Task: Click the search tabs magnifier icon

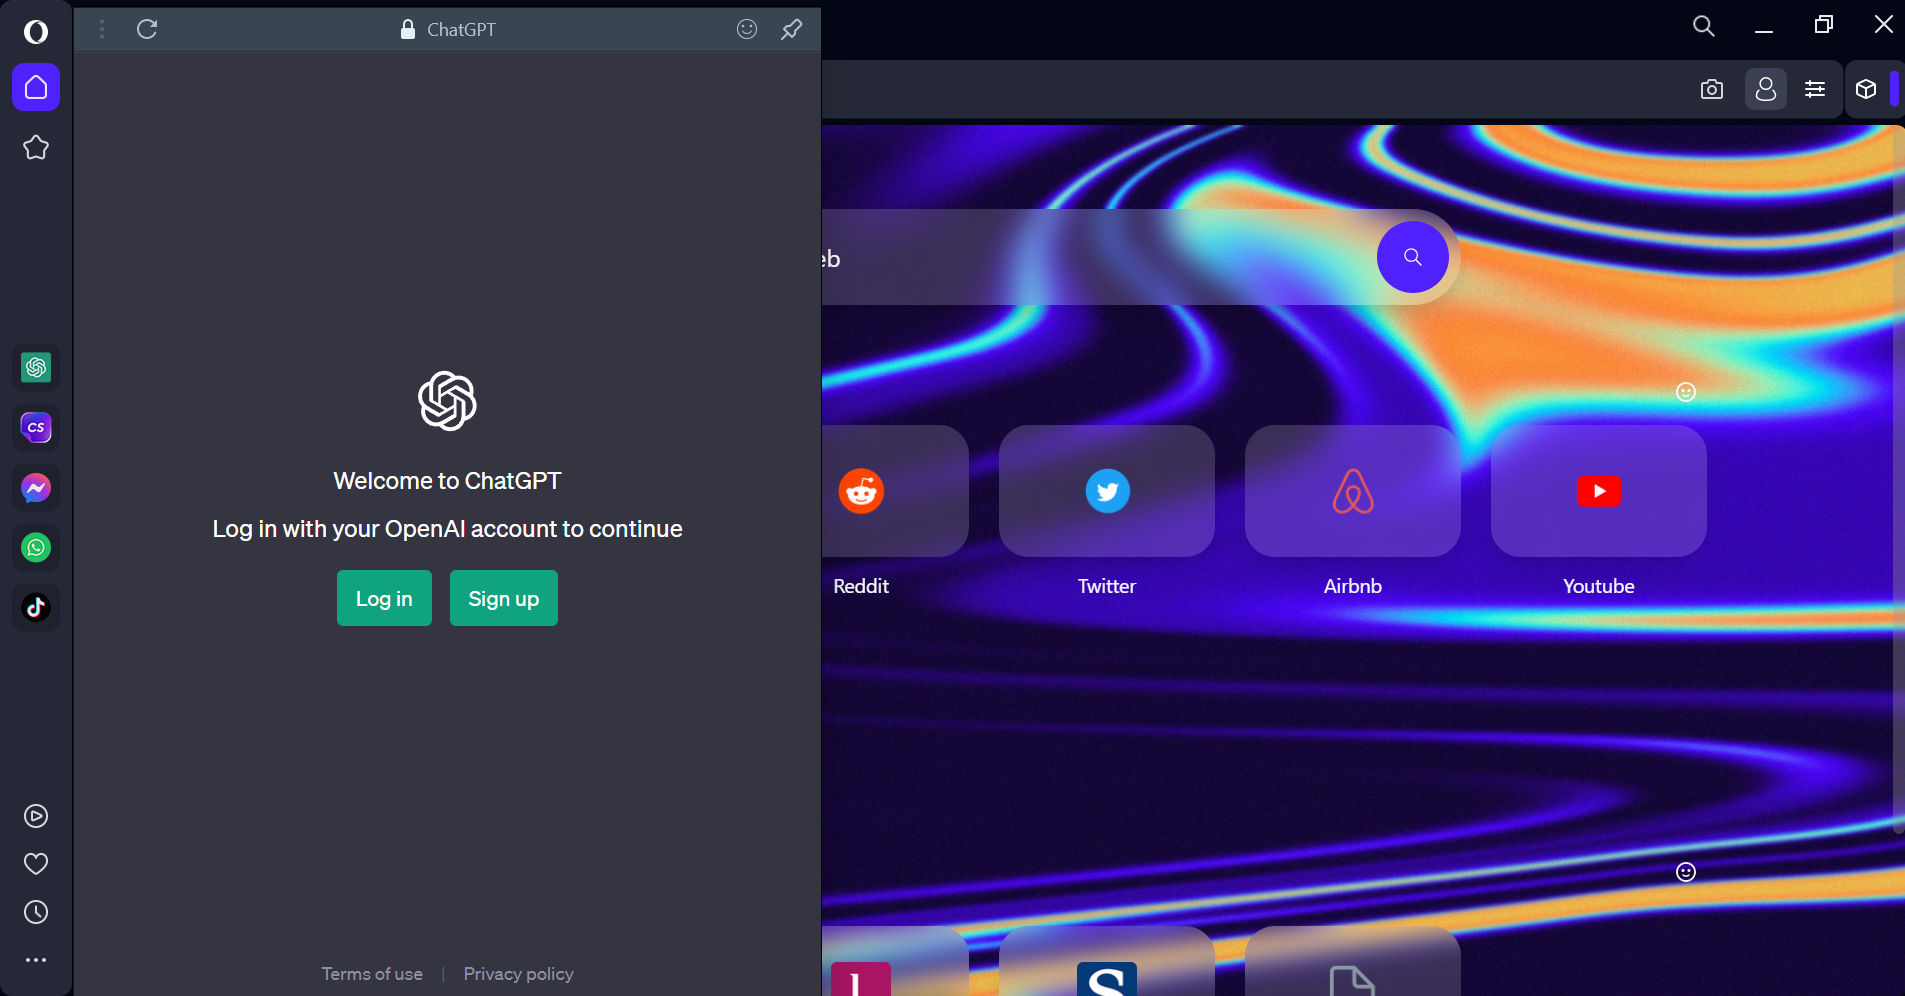Action: 1704,27
